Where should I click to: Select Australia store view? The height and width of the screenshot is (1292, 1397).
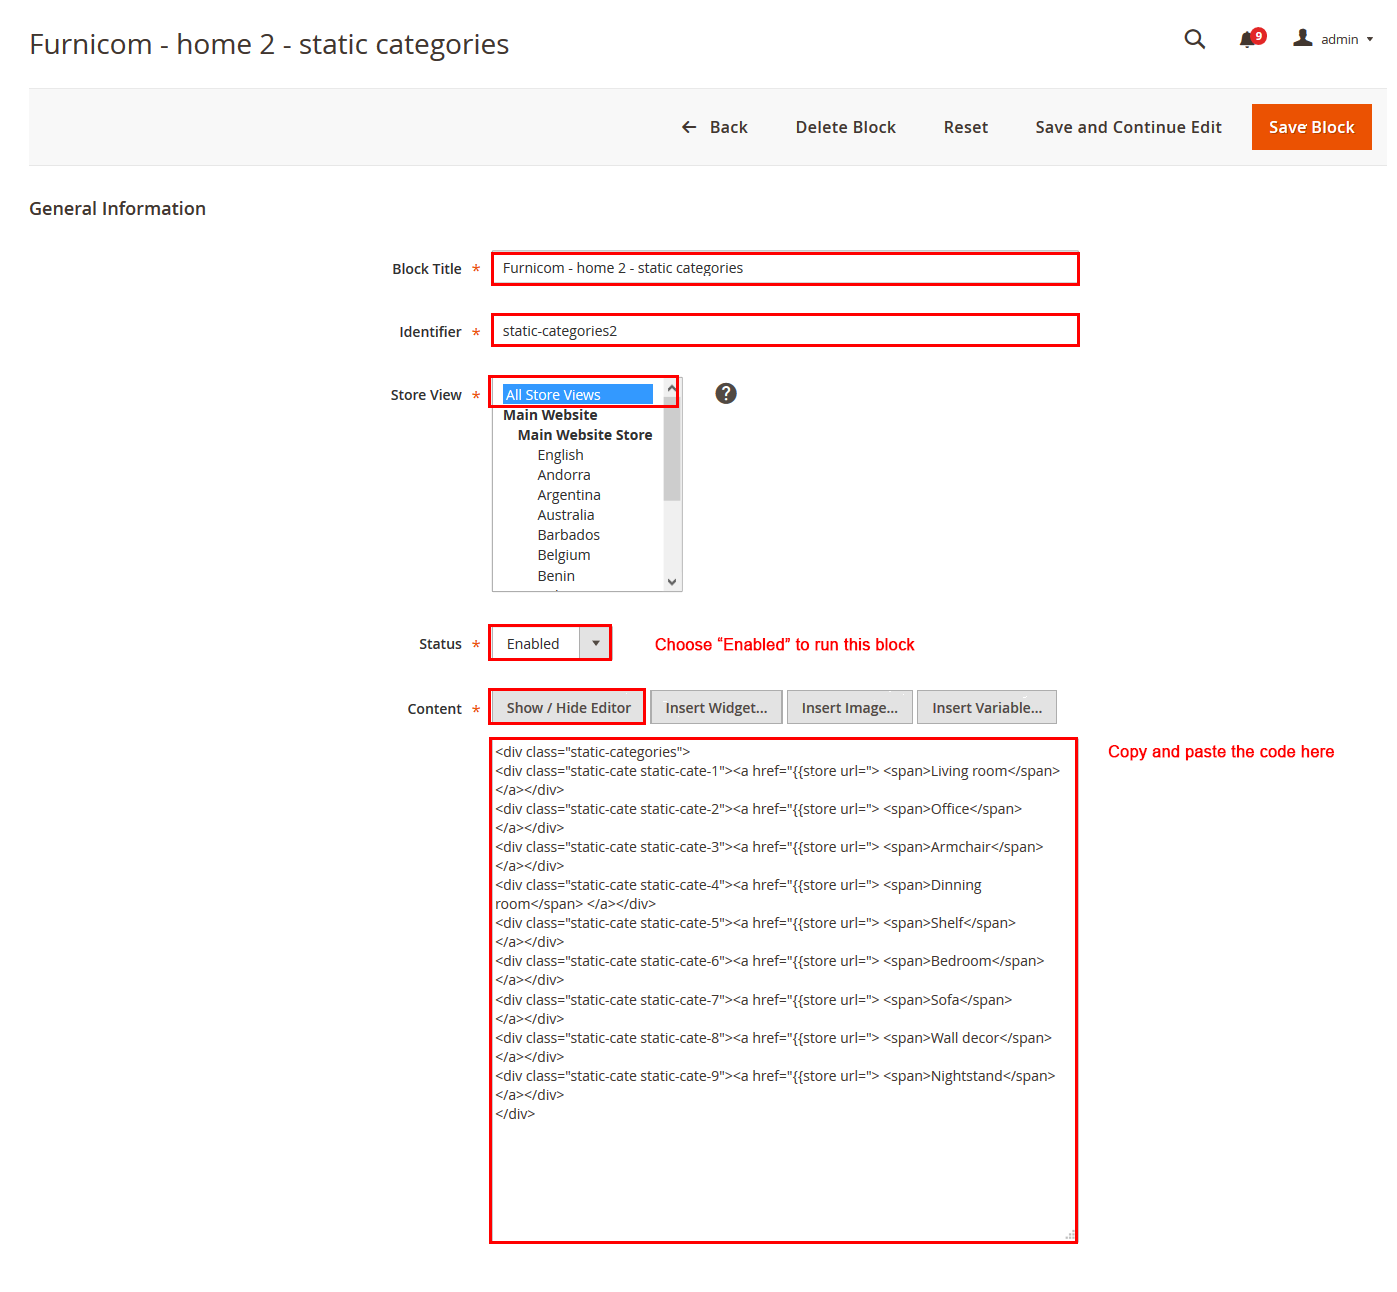click(565, 515)
